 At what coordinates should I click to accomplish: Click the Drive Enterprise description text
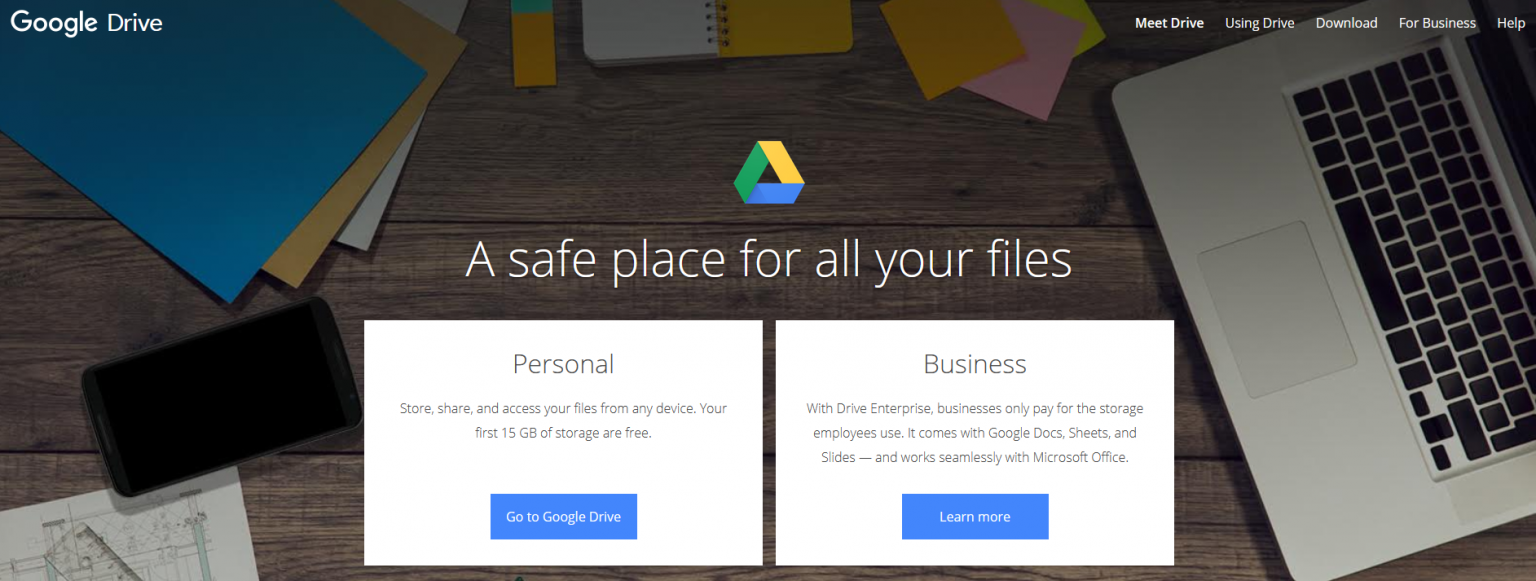click(975, 432)
